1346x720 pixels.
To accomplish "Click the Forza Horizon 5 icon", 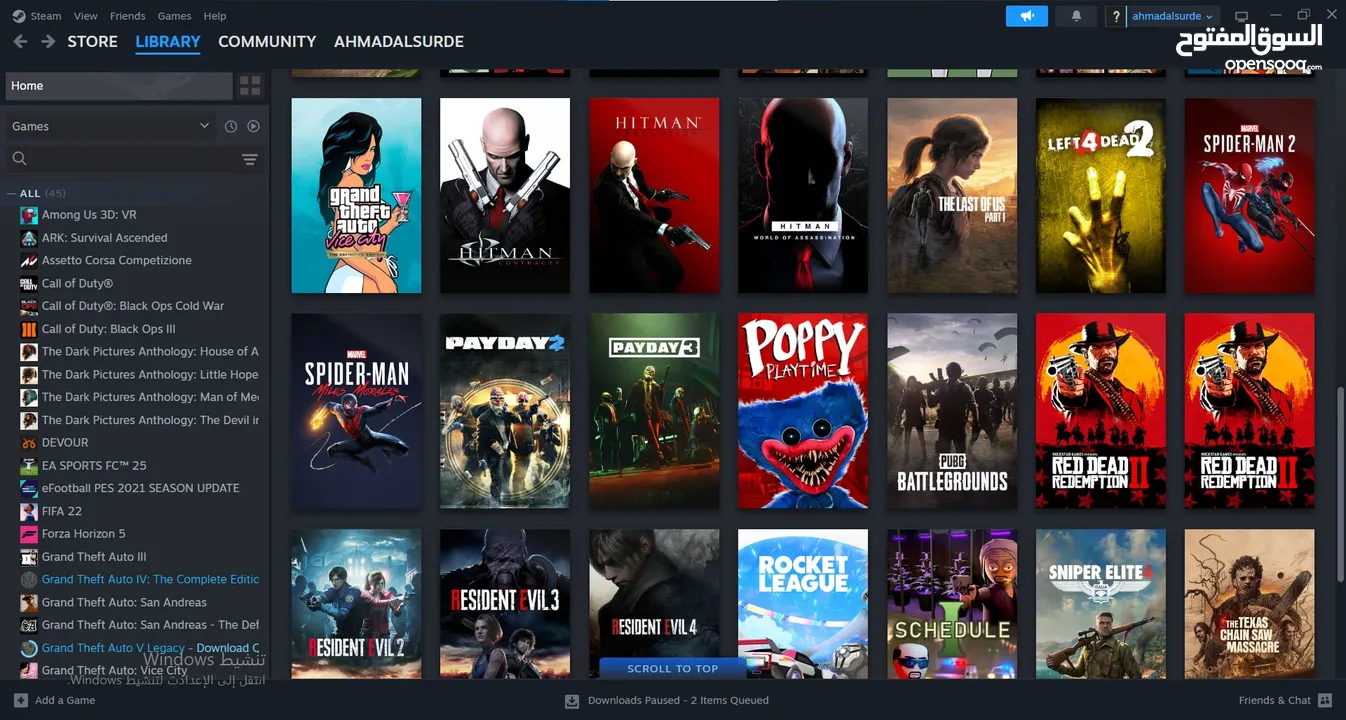I will [29, 534].
